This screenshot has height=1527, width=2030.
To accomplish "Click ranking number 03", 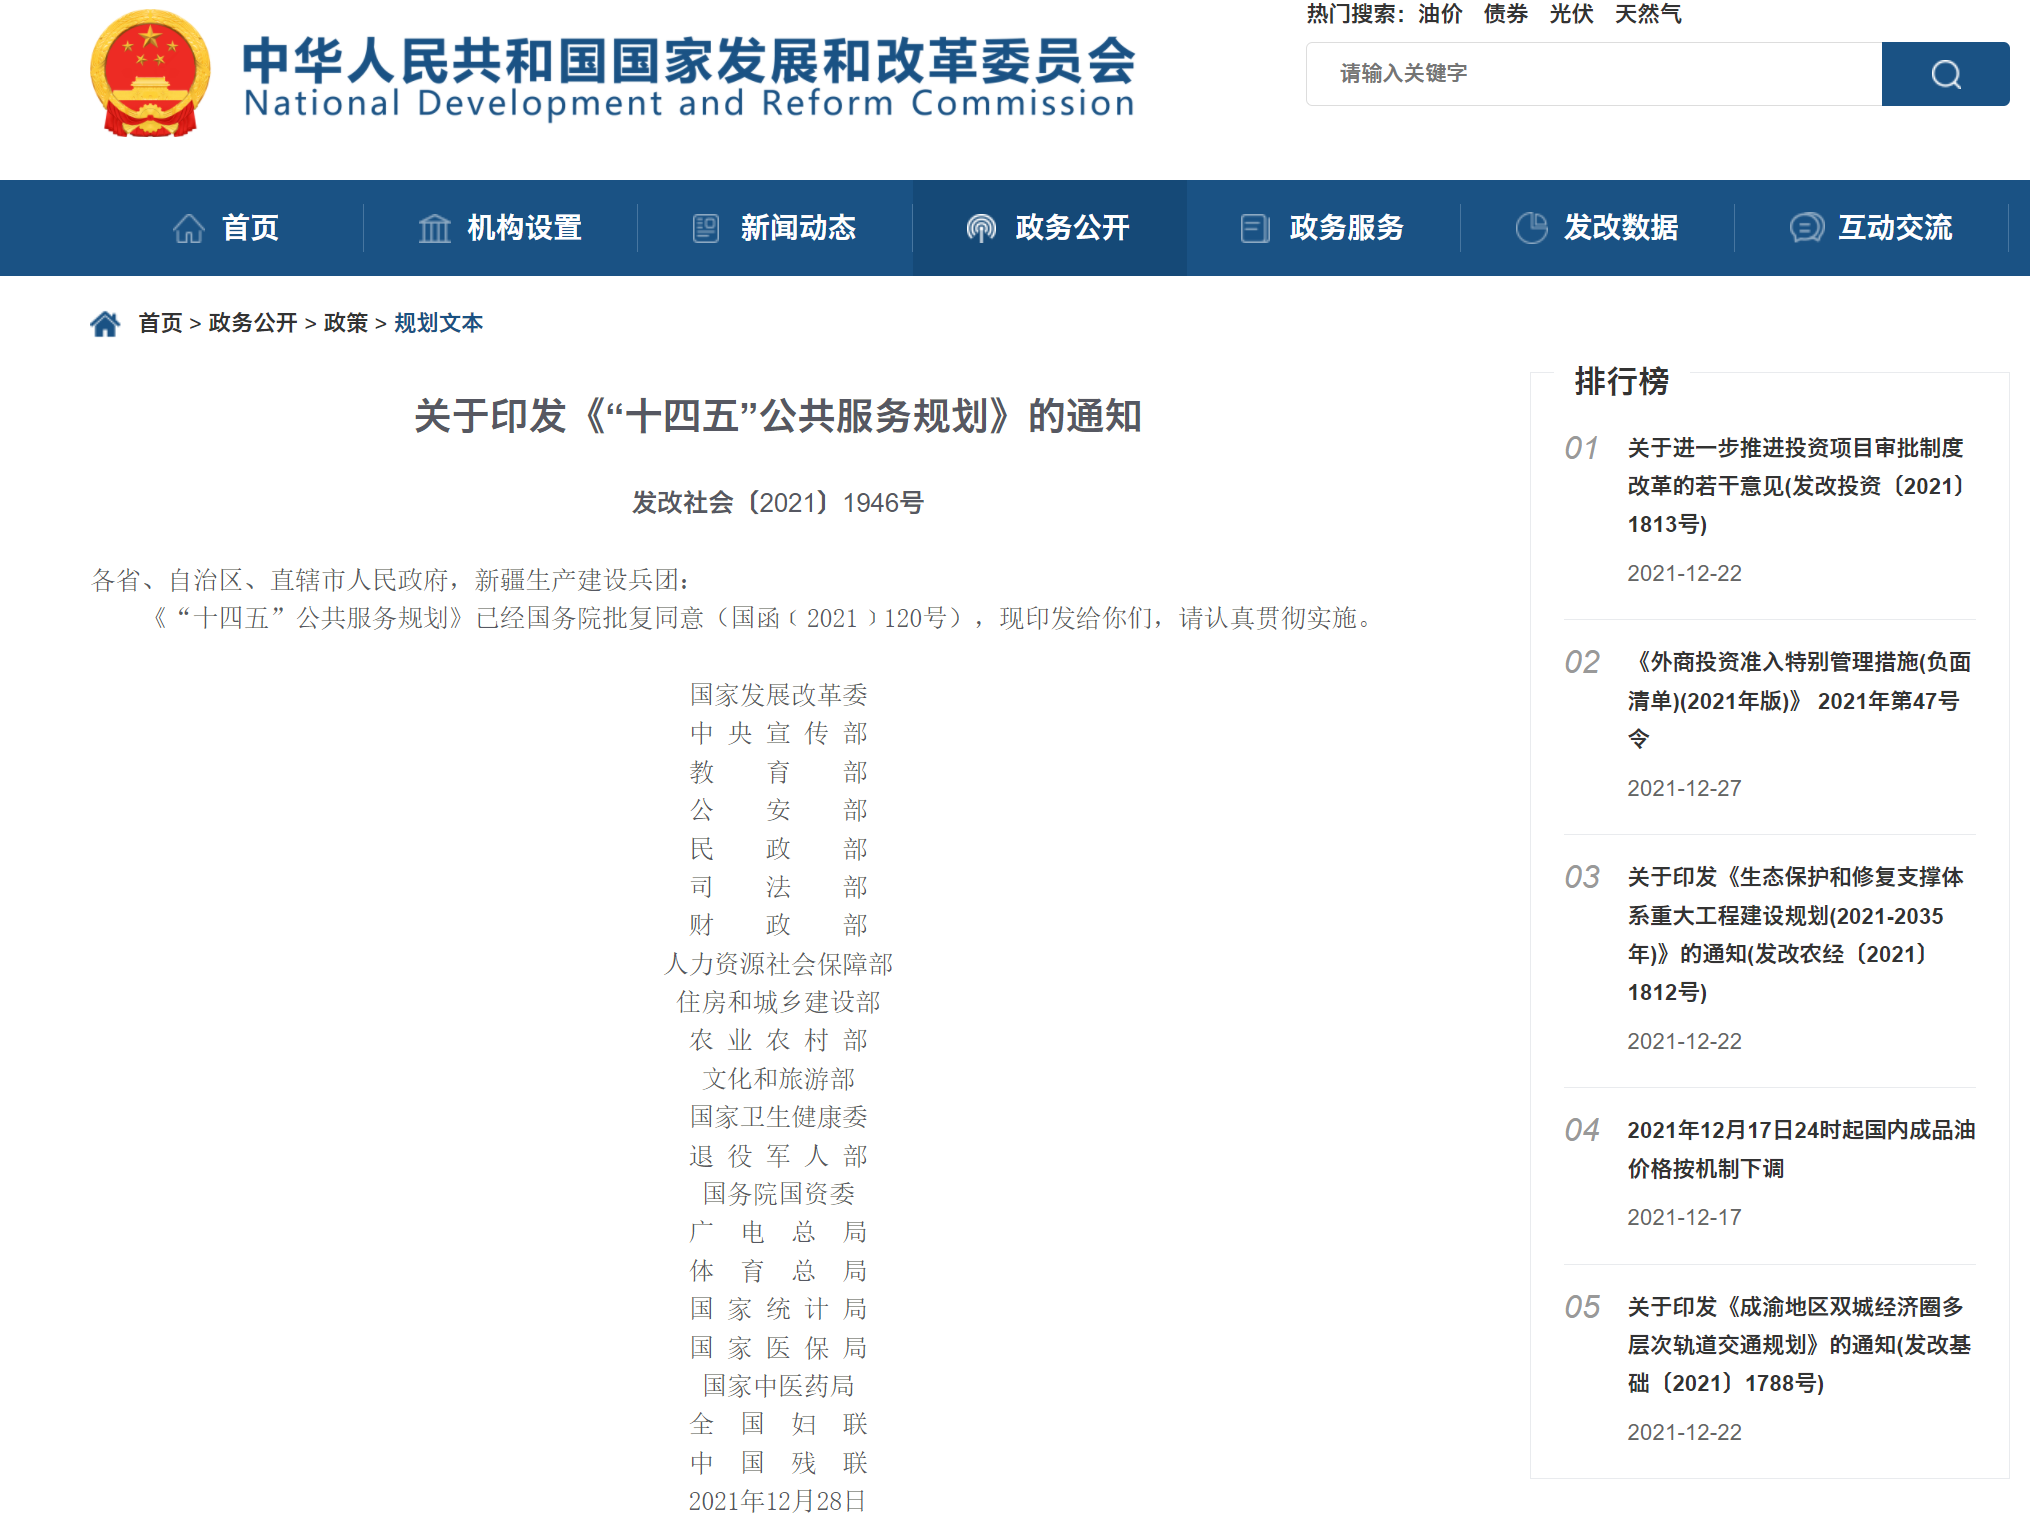I will [x=1582, y=877].
